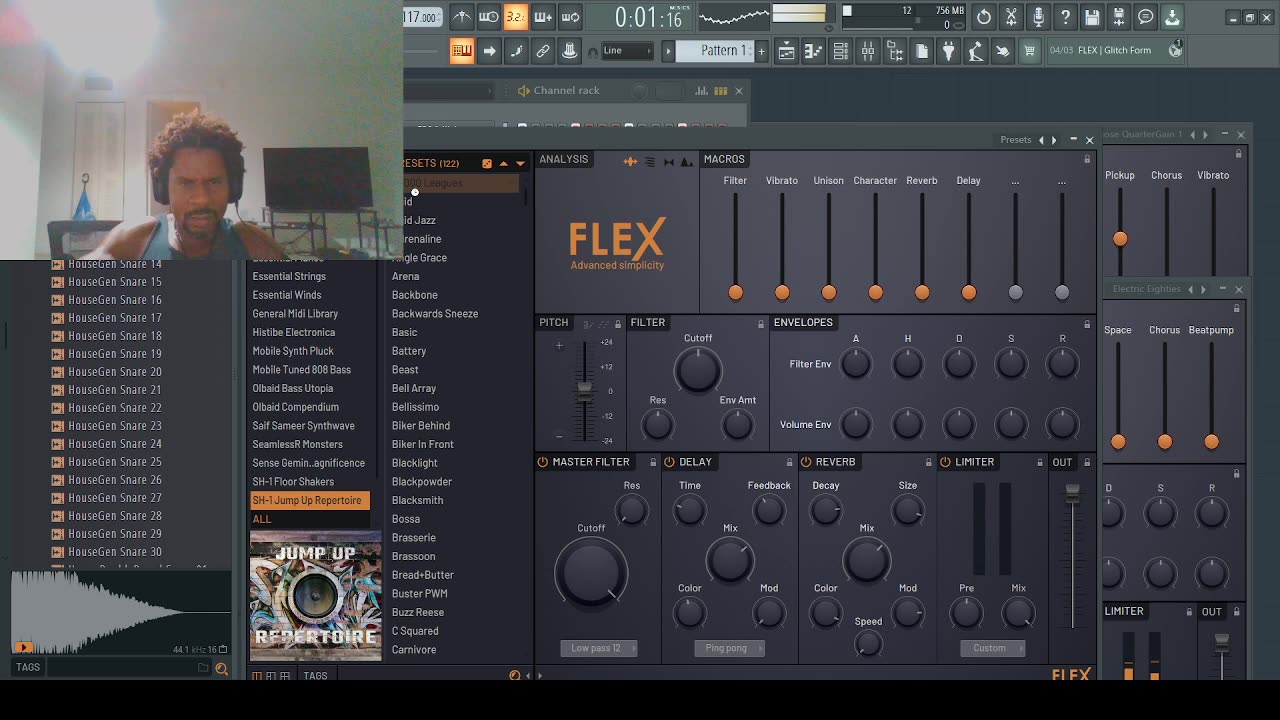Toggle the Delay power button

[x=670, y=462]
